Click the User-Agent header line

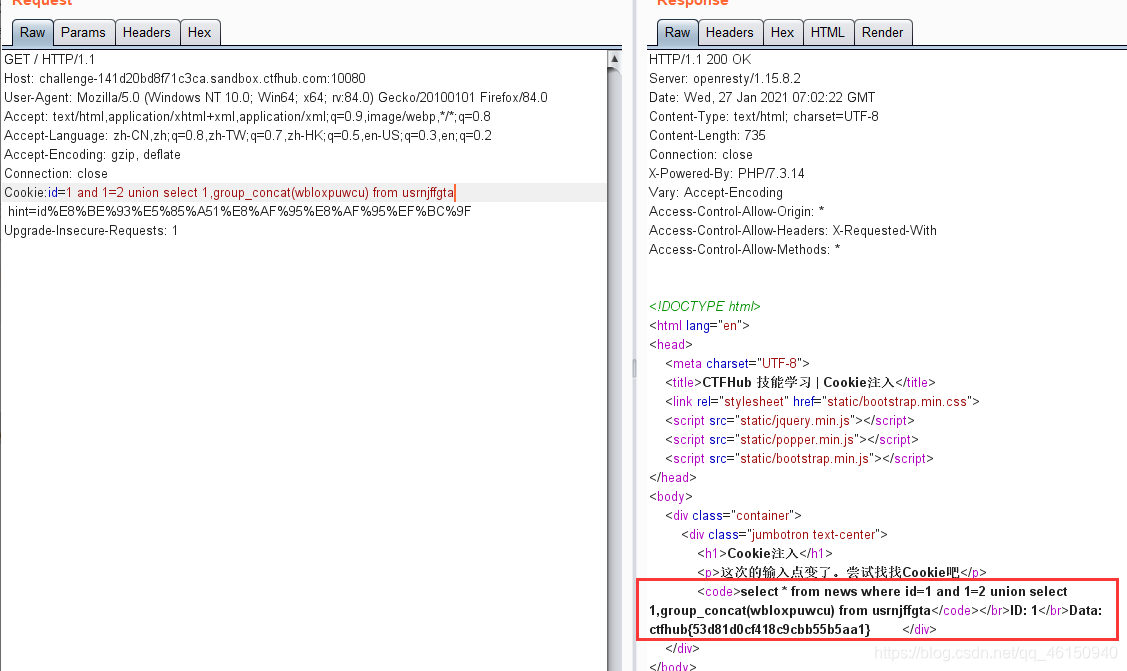click(276, 98)
